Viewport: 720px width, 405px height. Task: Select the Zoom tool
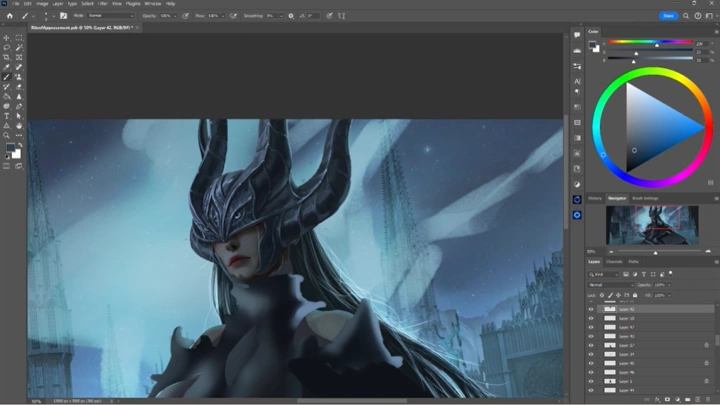(x=6, y=135)
